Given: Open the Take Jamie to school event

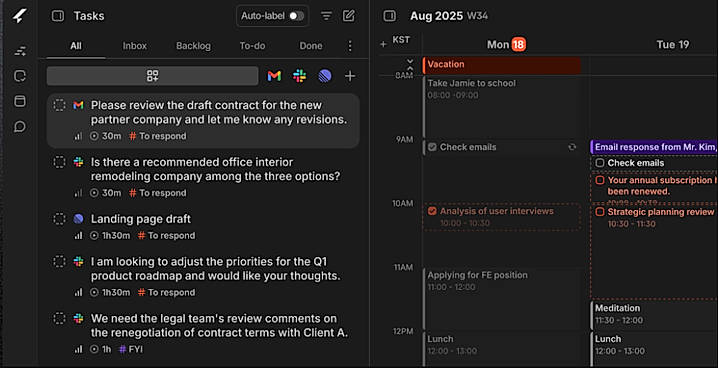Looking at the screenshot, I should click(501, 106).
